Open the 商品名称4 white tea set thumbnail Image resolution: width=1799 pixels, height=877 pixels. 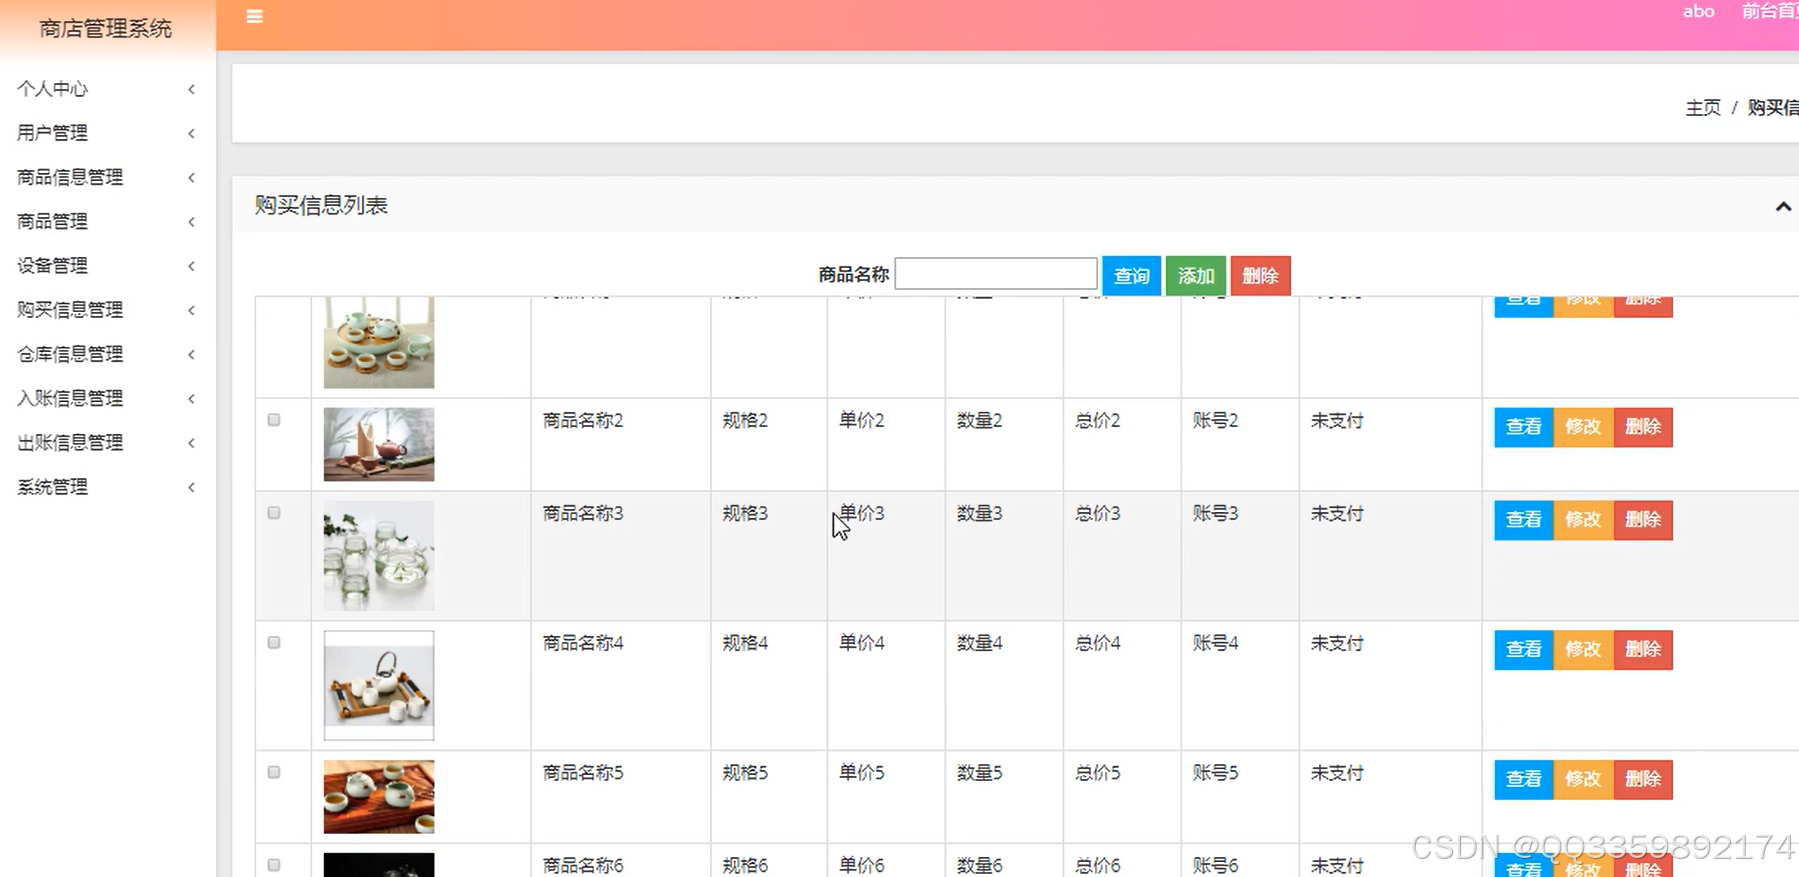click(379, 685)
